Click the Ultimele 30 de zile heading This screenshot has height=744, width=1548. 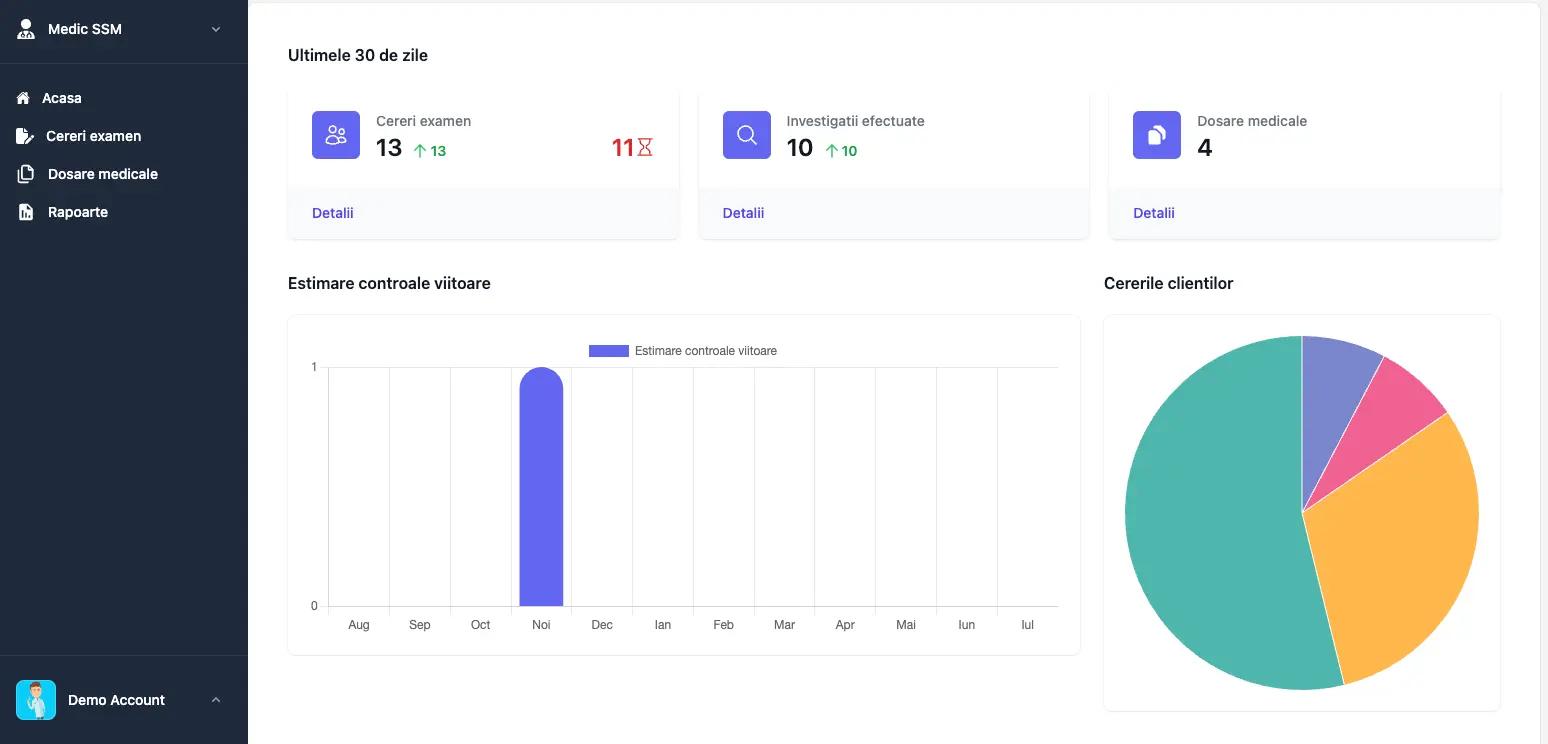coord(358,55)
